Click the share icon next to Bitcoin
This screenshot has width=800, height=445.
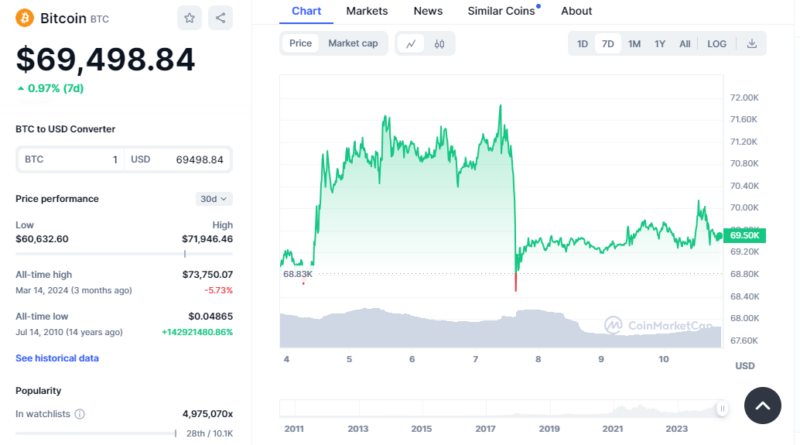[x=221, y=18]
